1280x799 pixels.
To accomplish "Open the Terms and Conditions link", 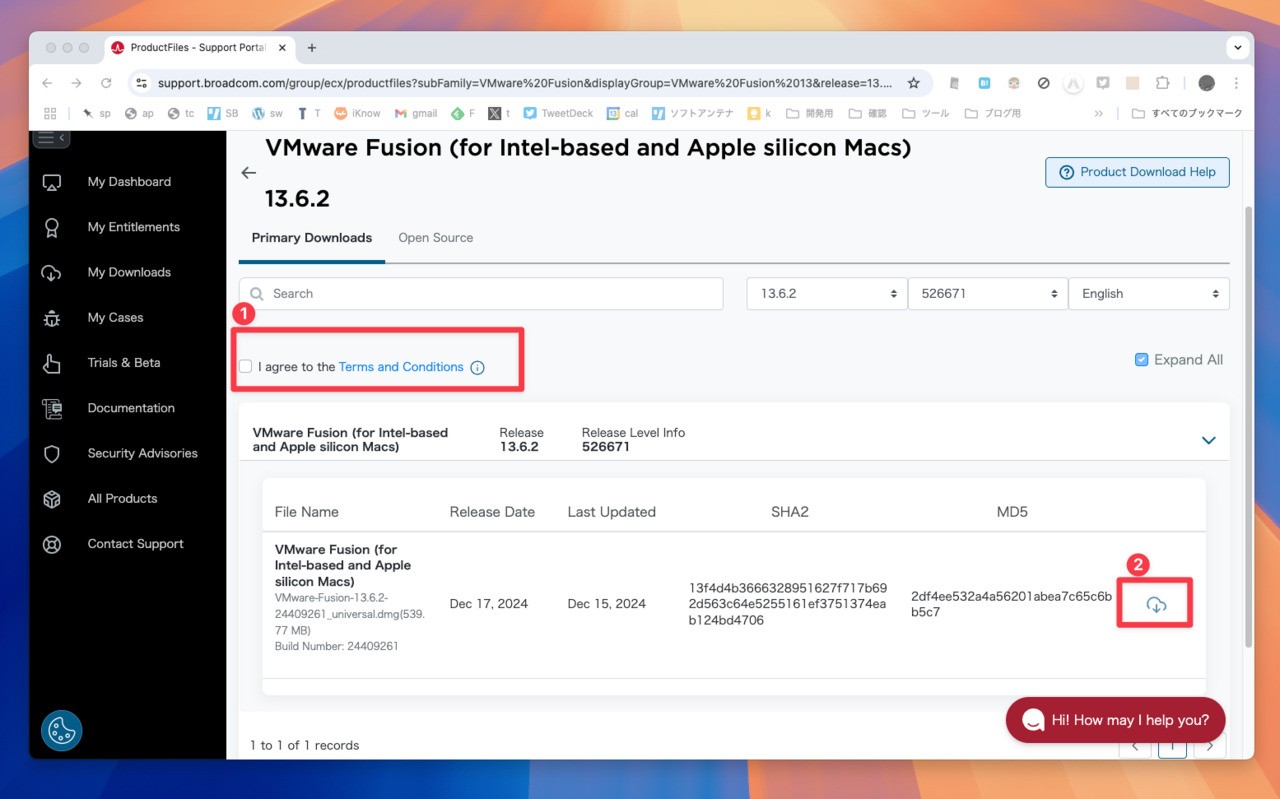I will click(401, 367).
